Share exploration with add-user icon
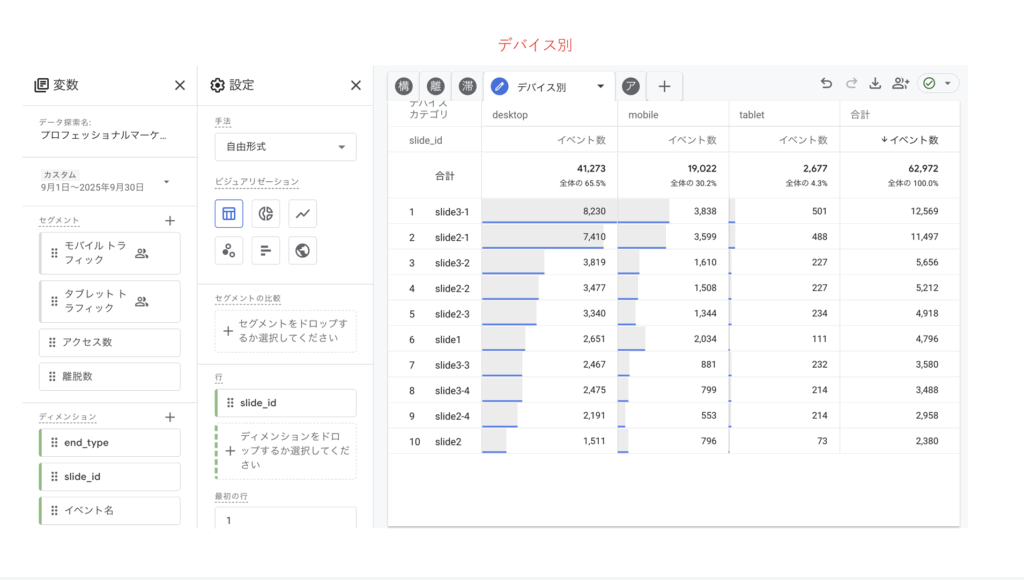The height and width of the screenshot is (580, 1024). (x=901, y=84)
